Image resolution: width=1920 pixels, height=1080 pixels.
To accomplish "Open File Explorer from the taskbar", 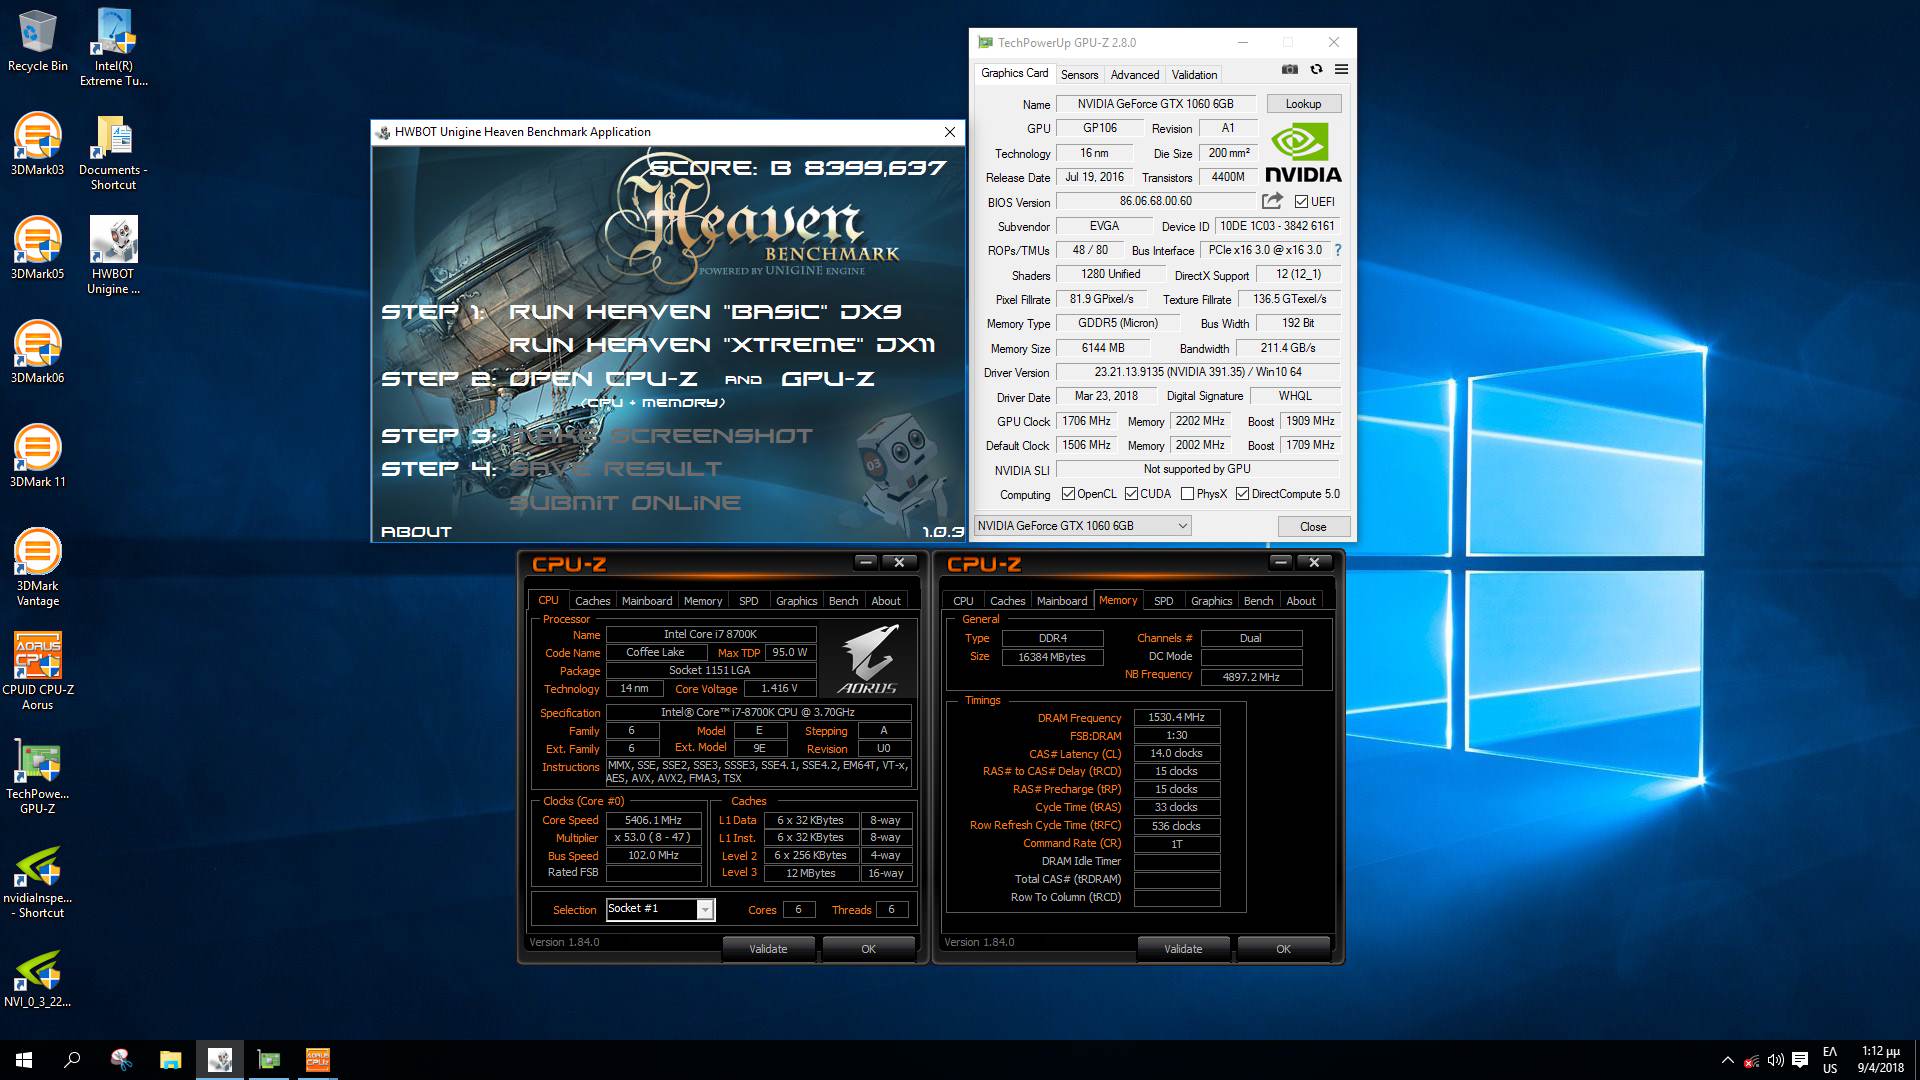I will click(x=170, y=1060).
